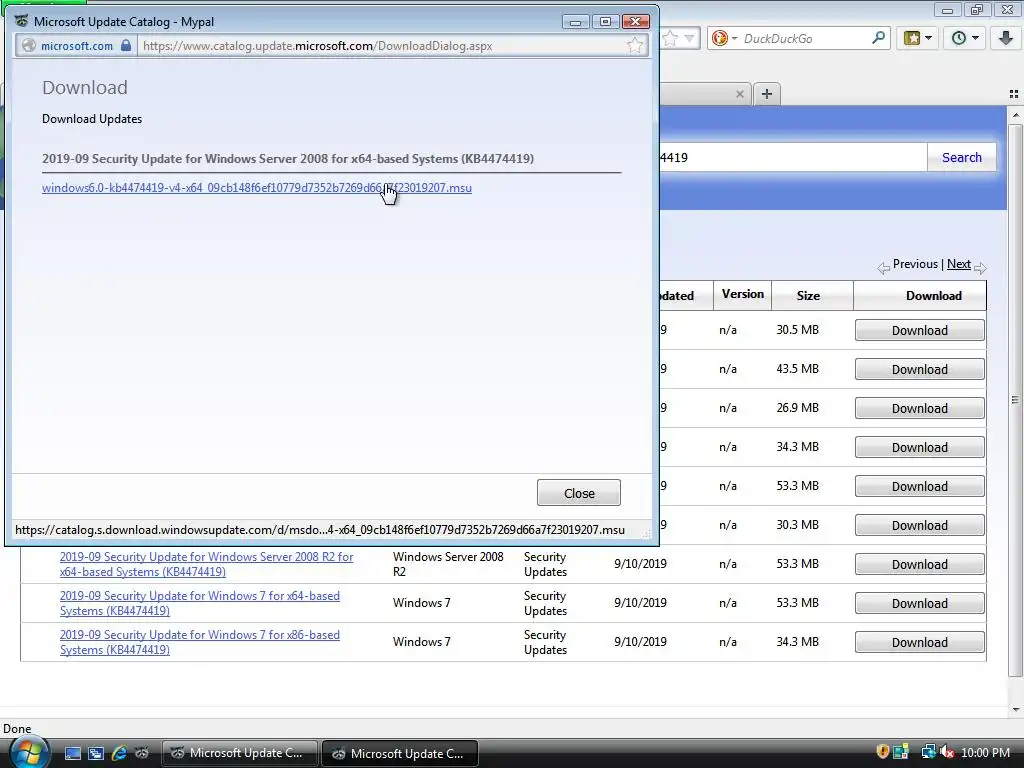The height and width of the screenshot is (768, 1024).
Task: Download the Windows Server 2008 R2 x64 update
Action: click(x=920, y=565)
